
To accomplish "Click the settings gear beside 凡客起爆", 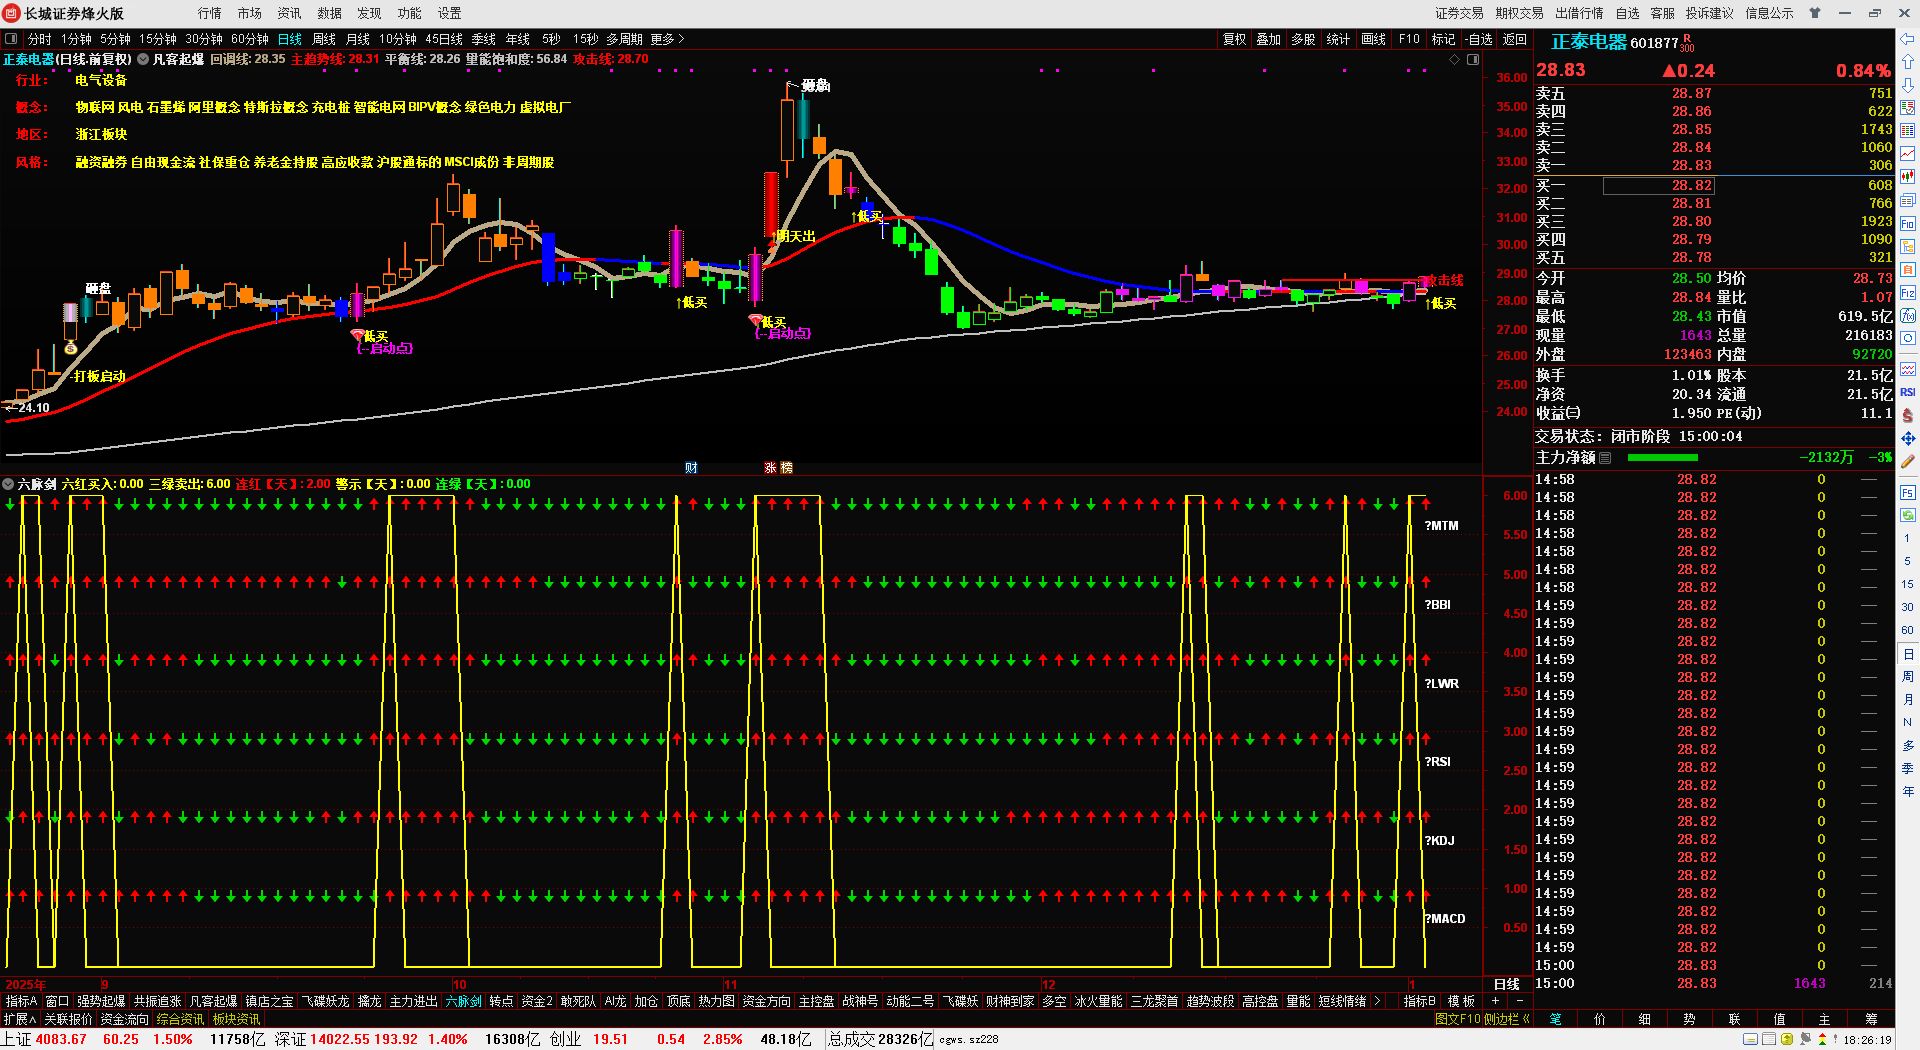I will 143,59.
